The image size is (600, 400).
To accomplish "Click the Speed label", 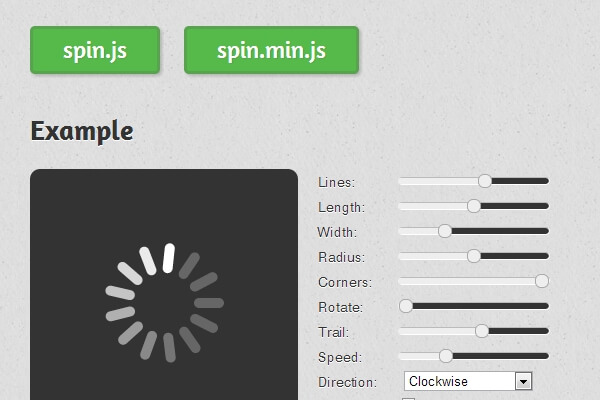I will click(339, 357).
